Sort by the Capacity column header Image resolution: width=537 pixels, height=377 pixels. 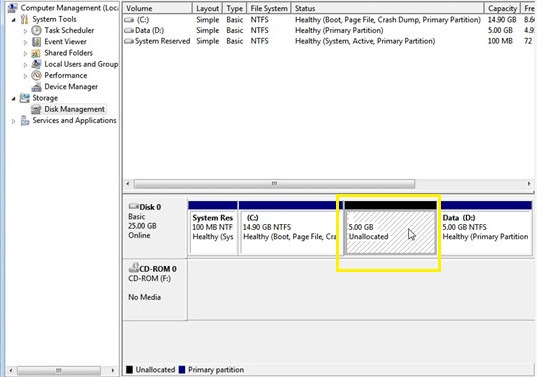[x=502, y=8]
